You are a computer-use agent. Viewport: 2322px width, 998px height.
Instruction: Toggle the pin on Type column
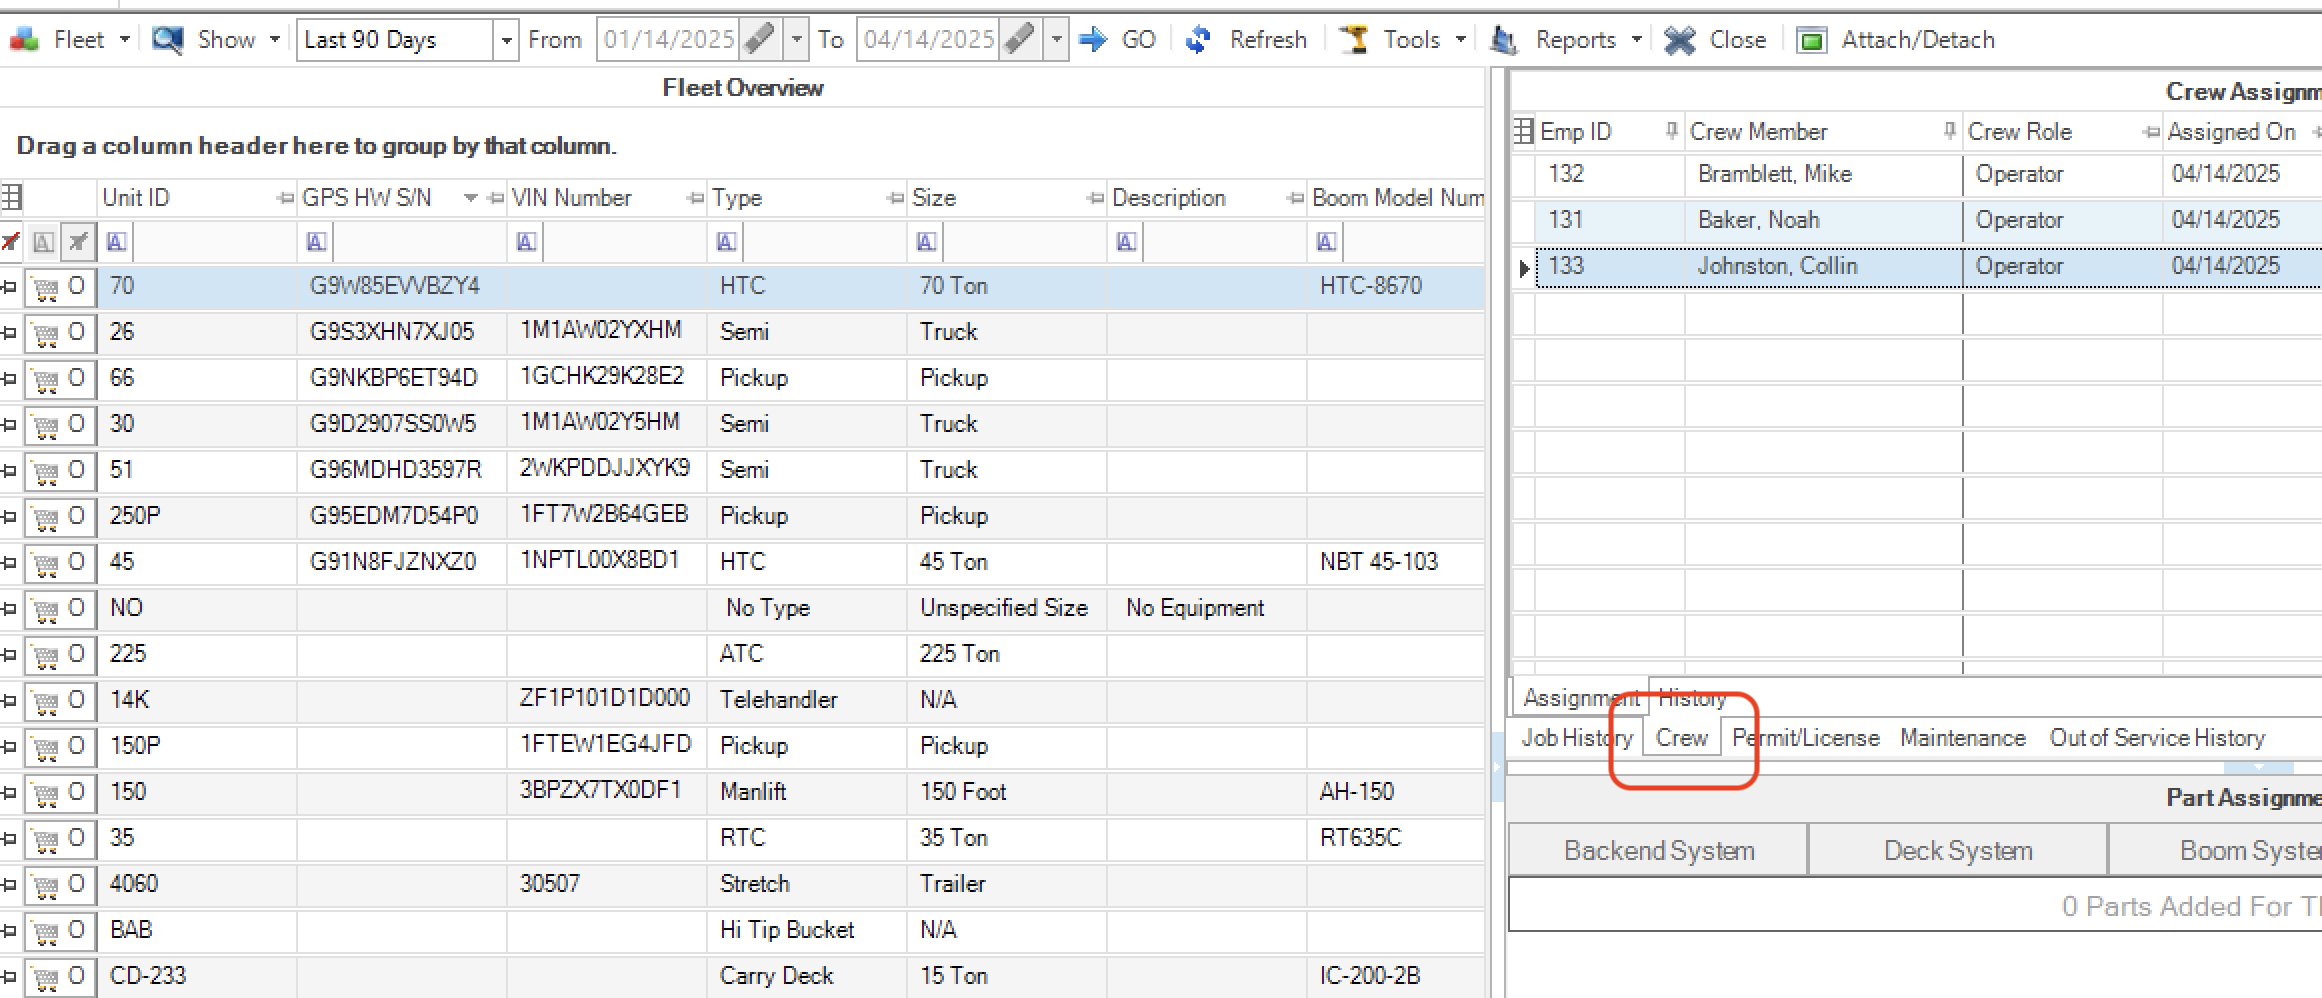895,198
